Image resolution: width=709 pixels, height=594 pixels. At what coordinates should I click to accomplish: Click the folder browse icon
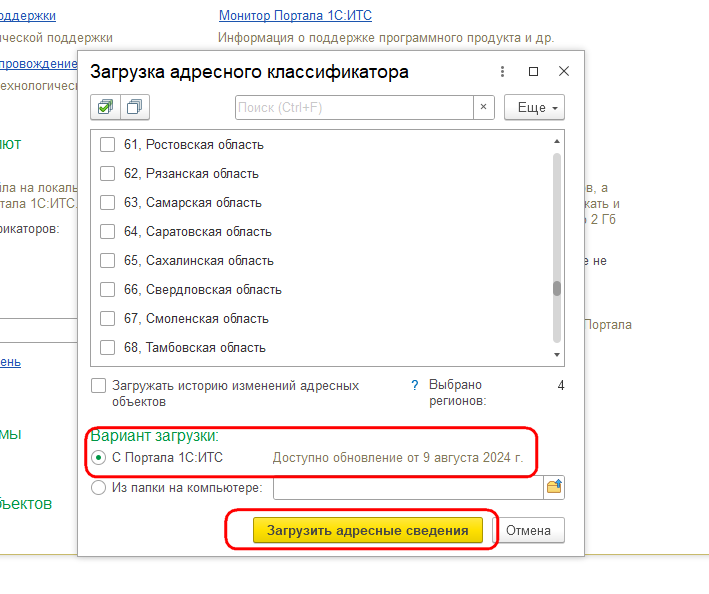coord(554,487)
